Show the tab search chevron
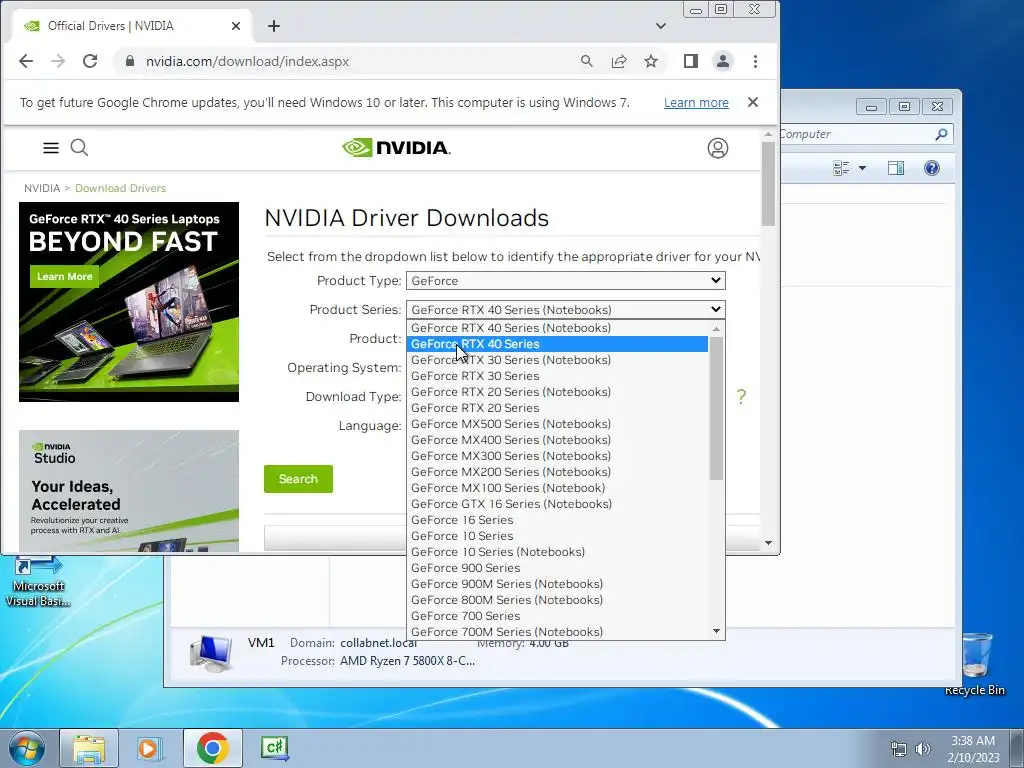 pyautogui.click(x=661, y=26)
